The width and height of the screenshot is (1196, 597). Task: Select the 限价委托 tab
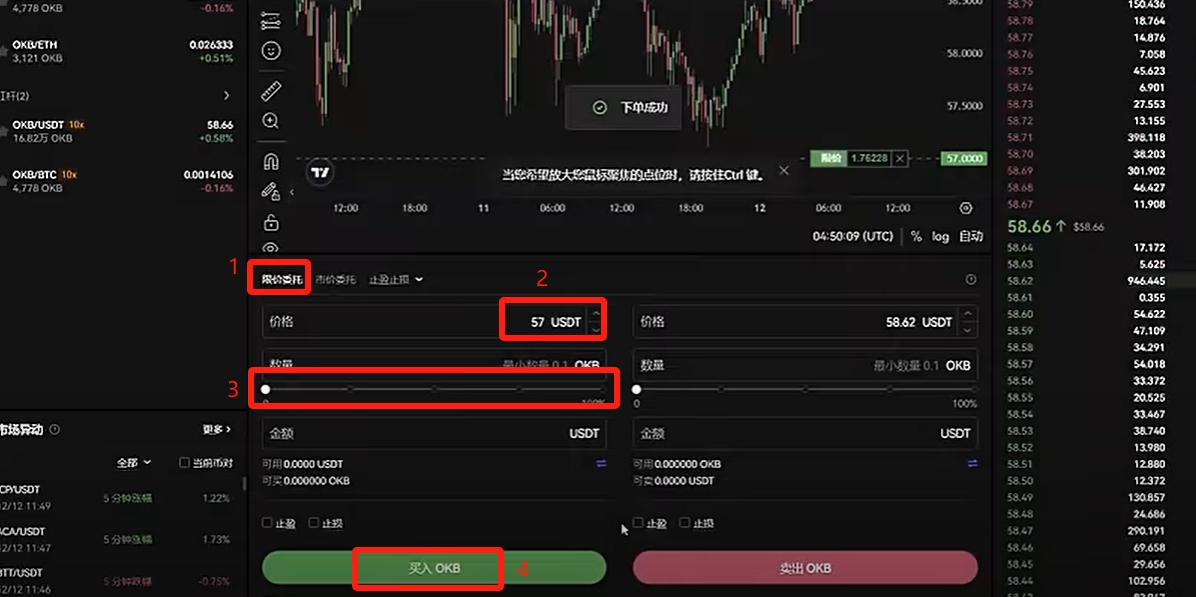pos(281,280)
